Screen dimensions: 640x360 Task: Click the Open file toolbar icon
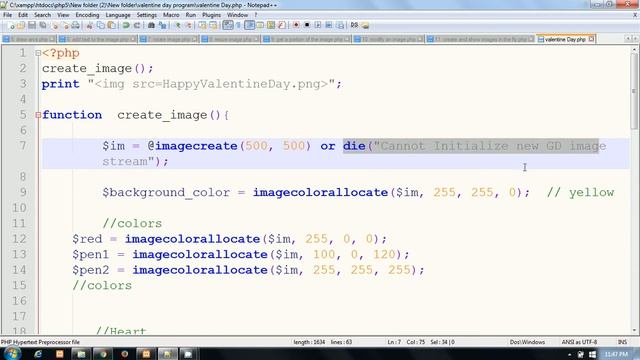click(20, 25)
